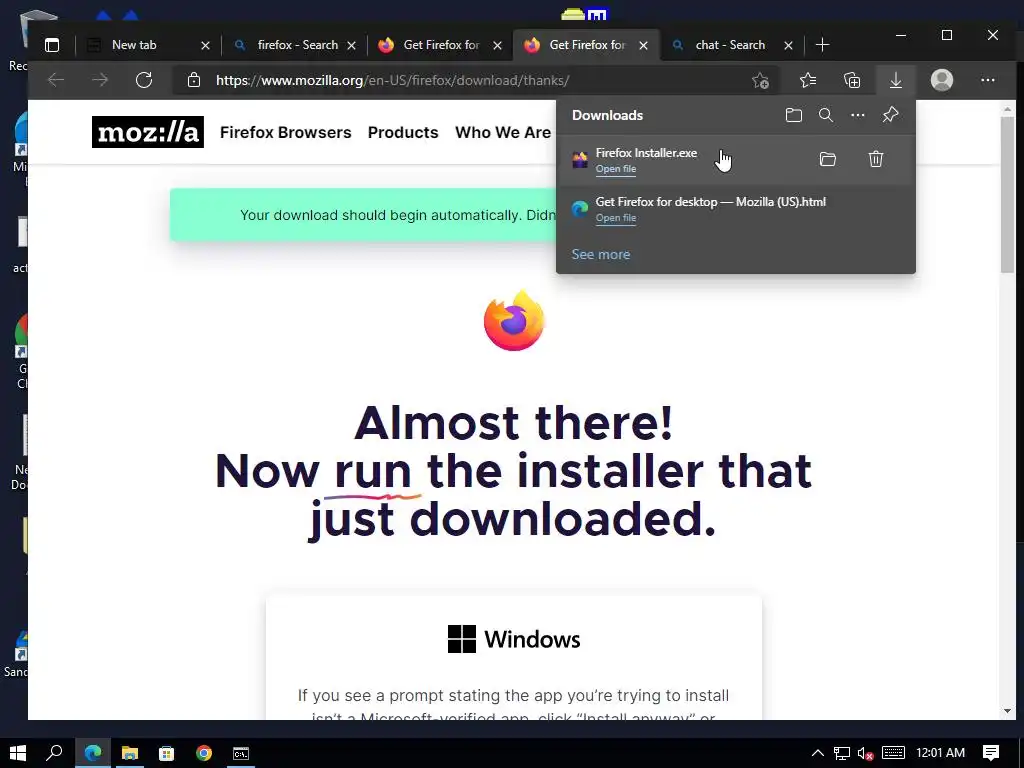
Task: Open the notification center
Action: point(991,753)
